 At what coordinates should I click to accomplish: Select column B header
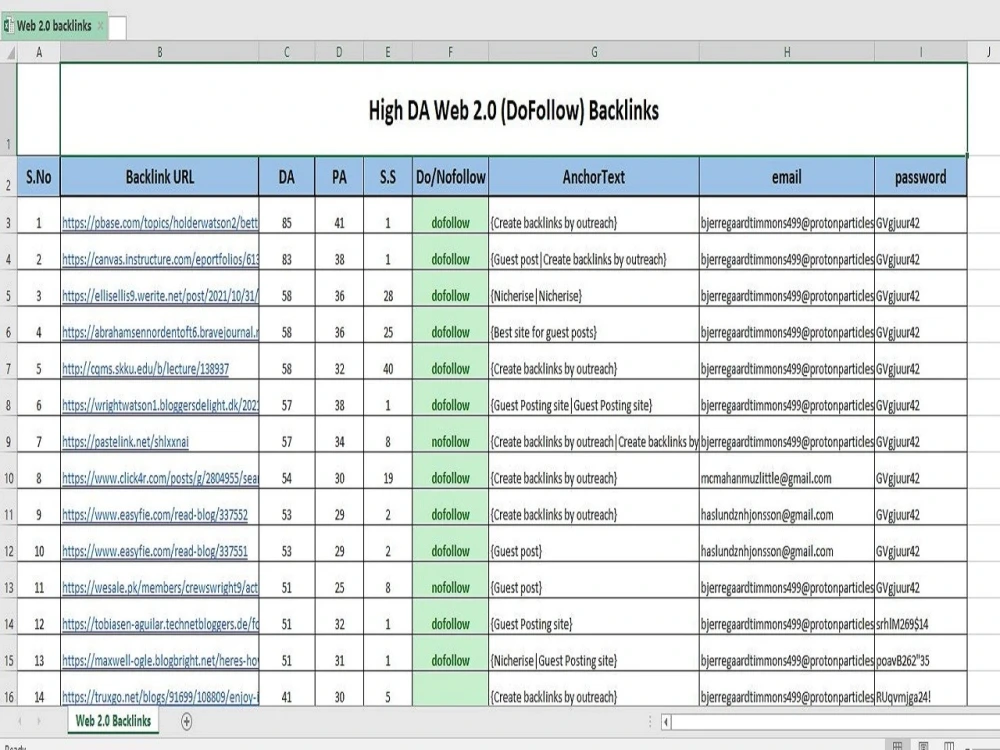click(159, 52)
